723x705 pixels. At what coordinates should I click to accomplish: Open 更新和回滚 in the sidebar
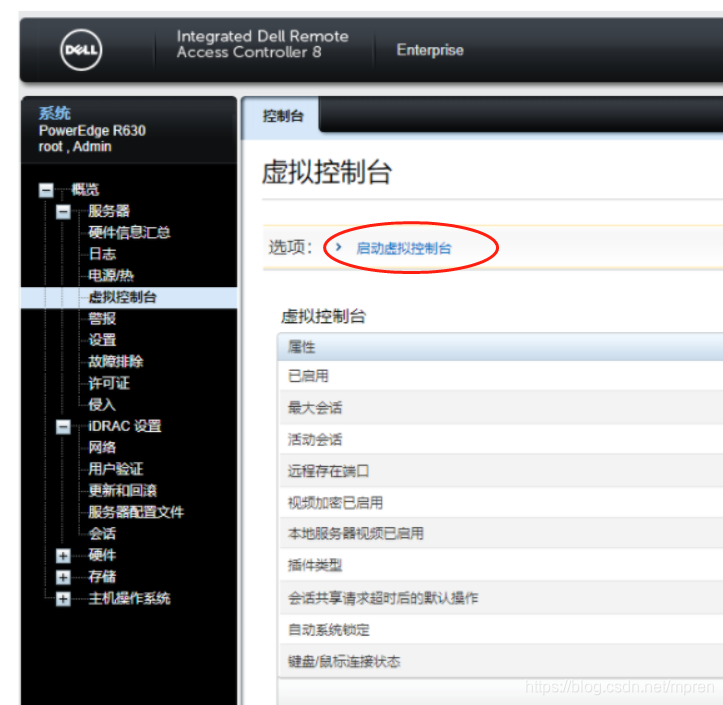(x=122, y=491)
